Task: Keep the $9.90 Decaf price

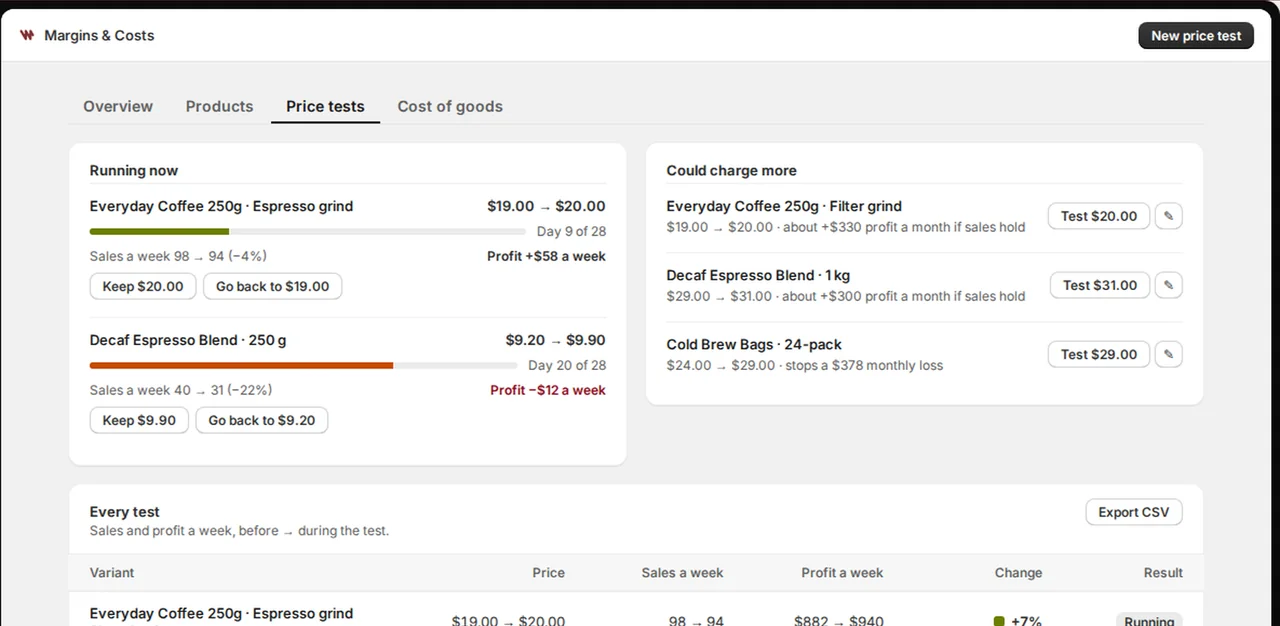Action: (x=139, y=420)
